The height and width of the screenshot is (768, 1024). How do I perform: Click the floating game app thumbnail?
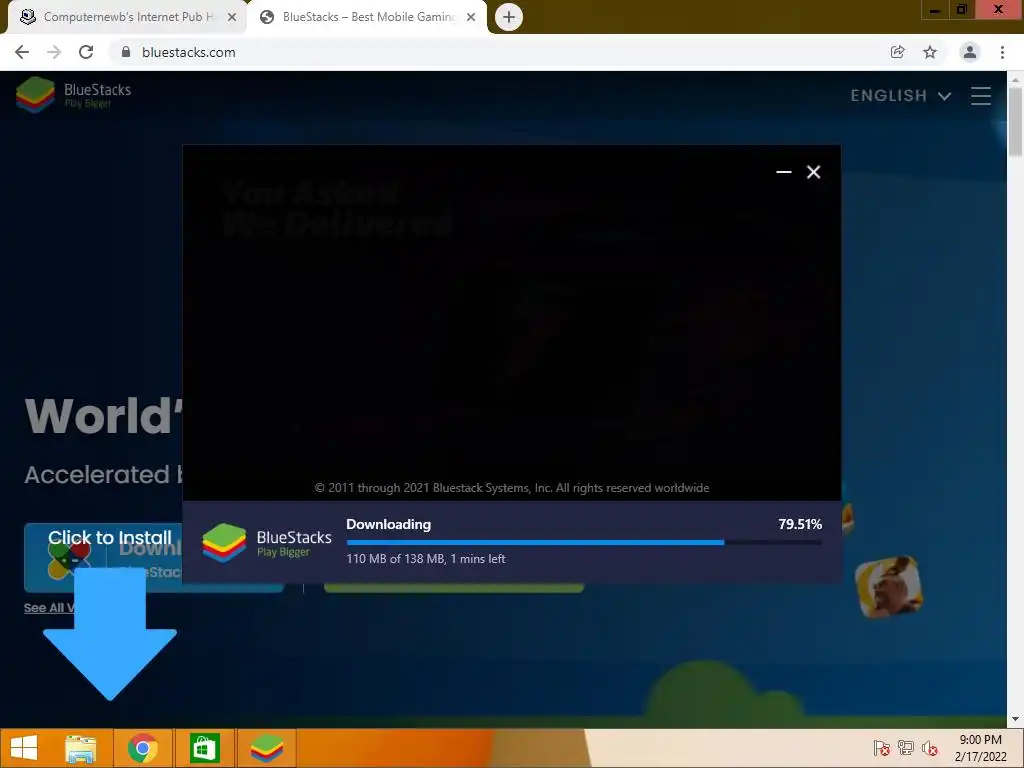(x=888, y=586)
